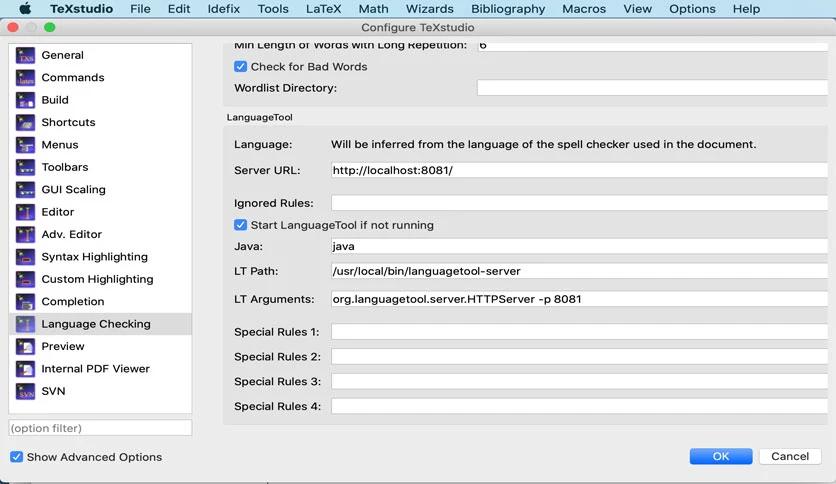Open the LaTeX menu
Screen dimensions: 836x484
323,9
